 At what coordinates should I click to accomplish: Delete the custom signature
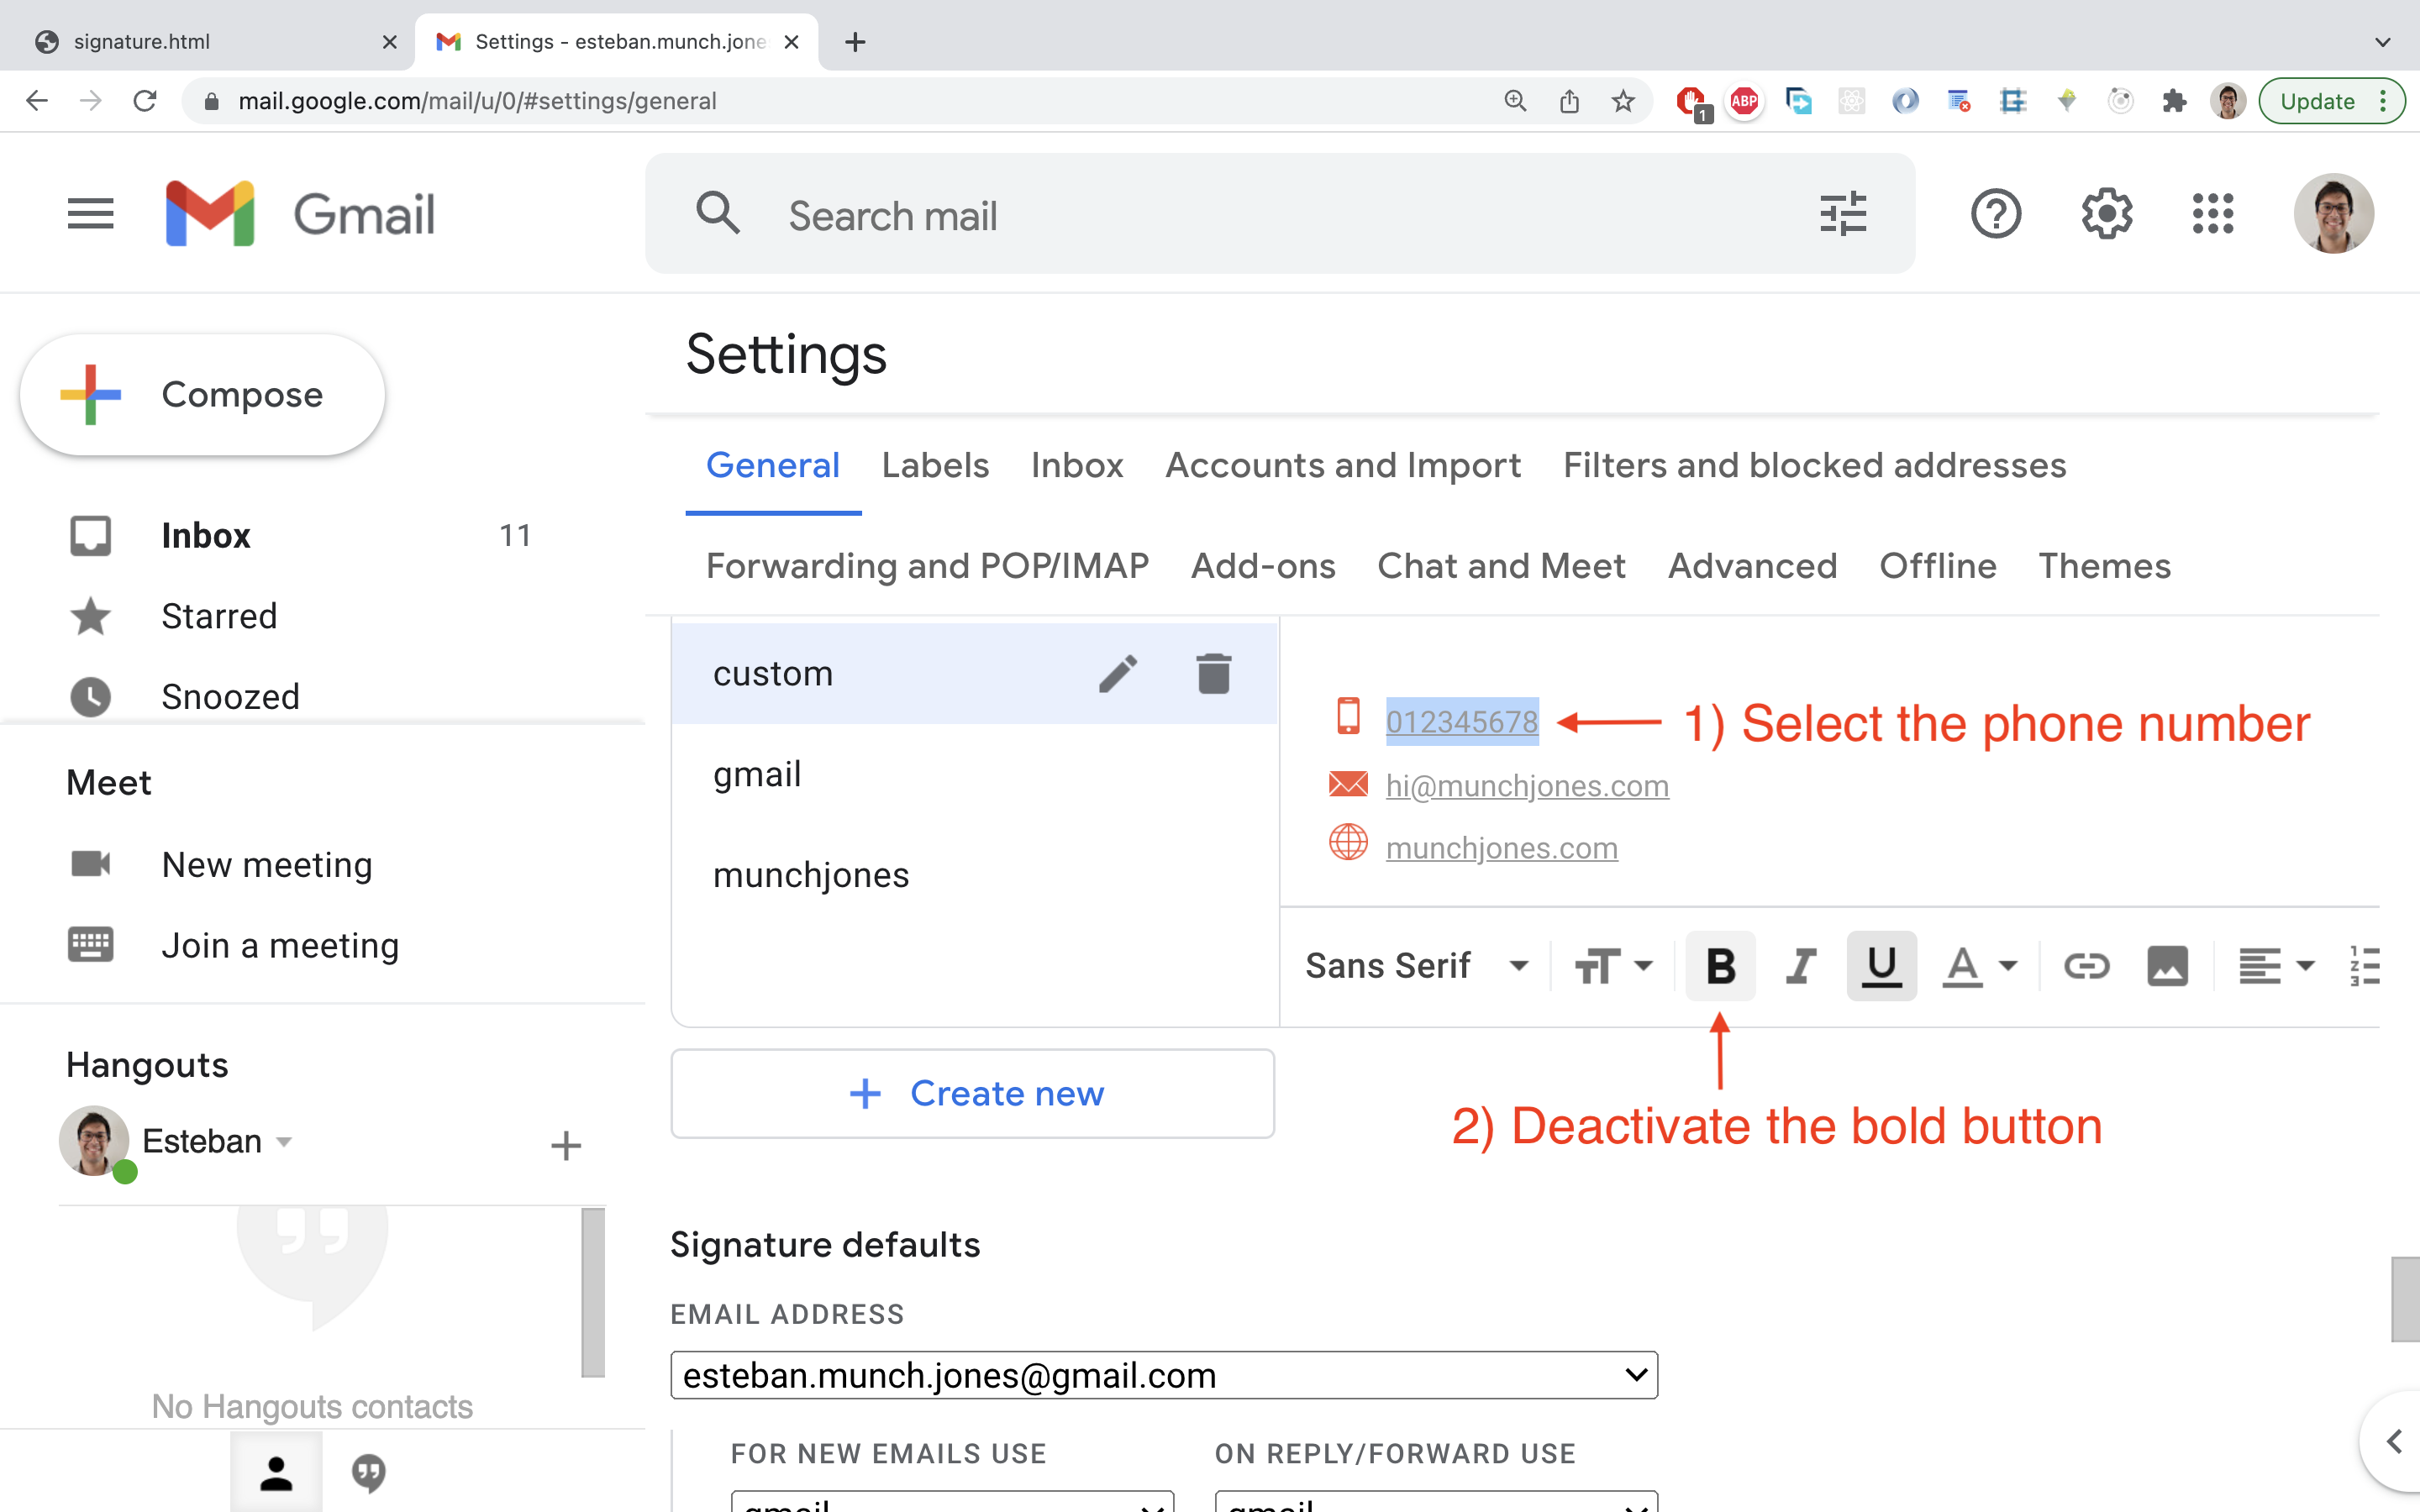coord(1213,673)
